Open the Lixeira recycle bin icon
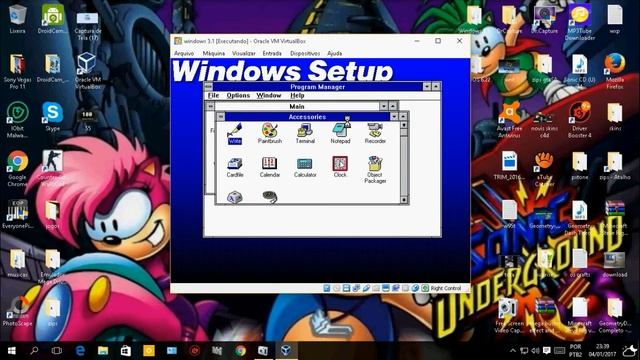The height and width of the screenshot is (360, 640). point(17,19)
